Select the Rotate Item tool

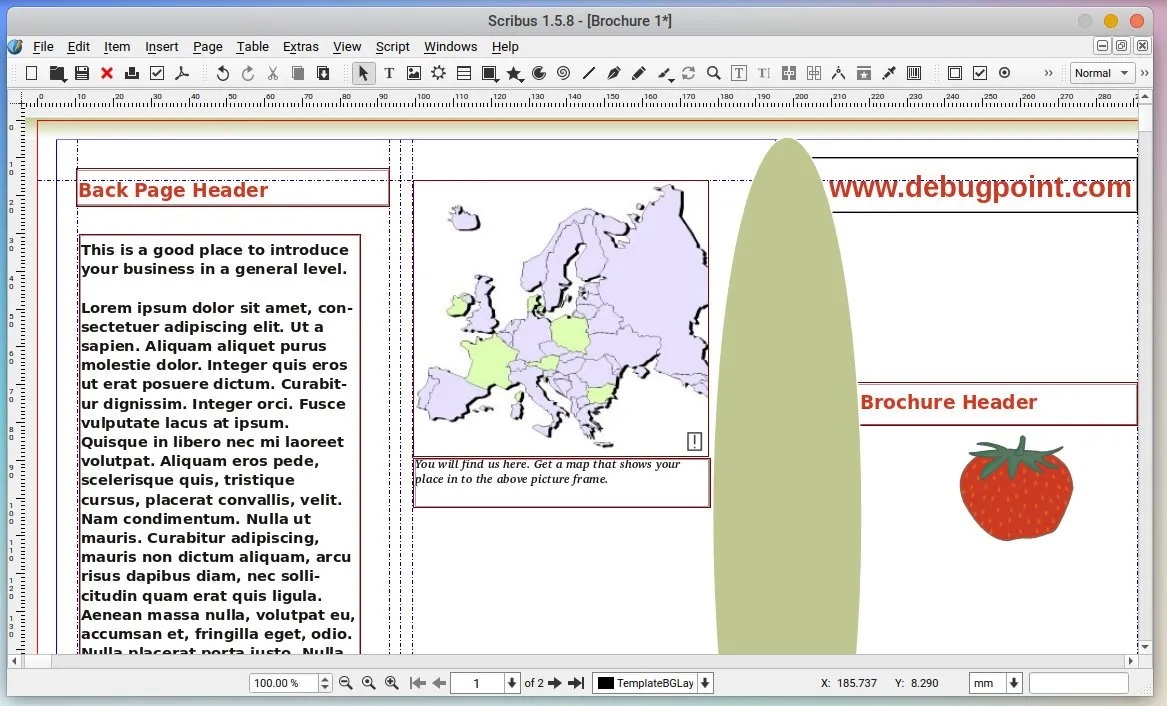[x=688, y=73]
